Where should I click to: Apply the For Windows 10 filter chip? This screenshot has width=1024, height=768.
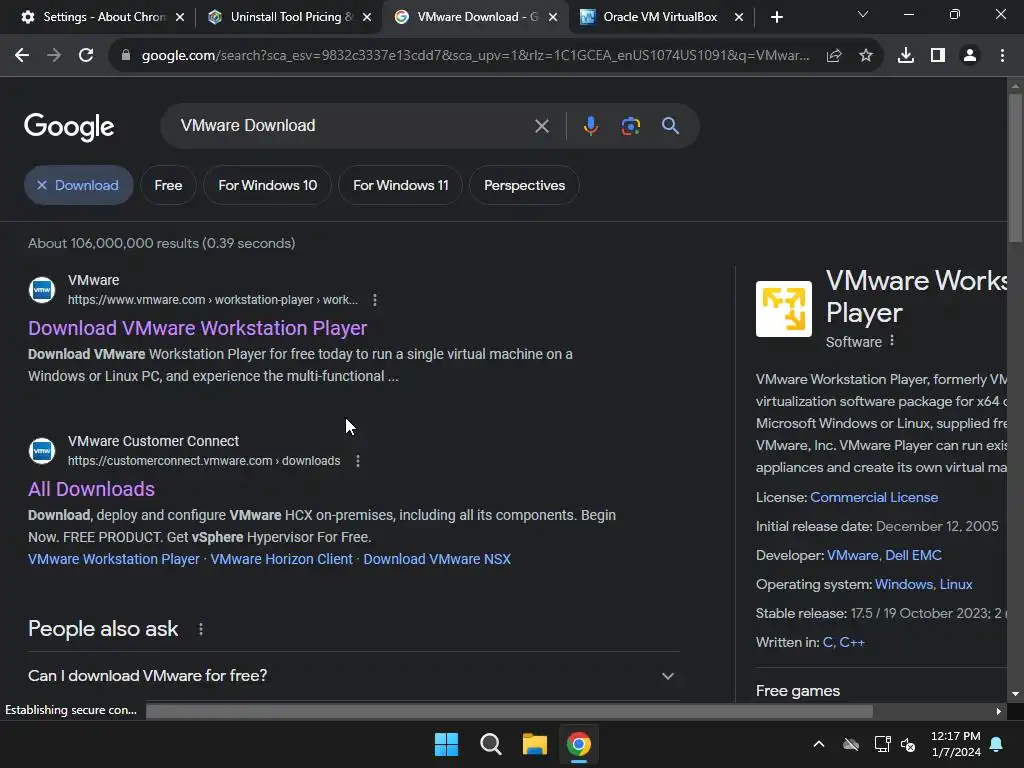pyautogui.click(x=268, y=185)
